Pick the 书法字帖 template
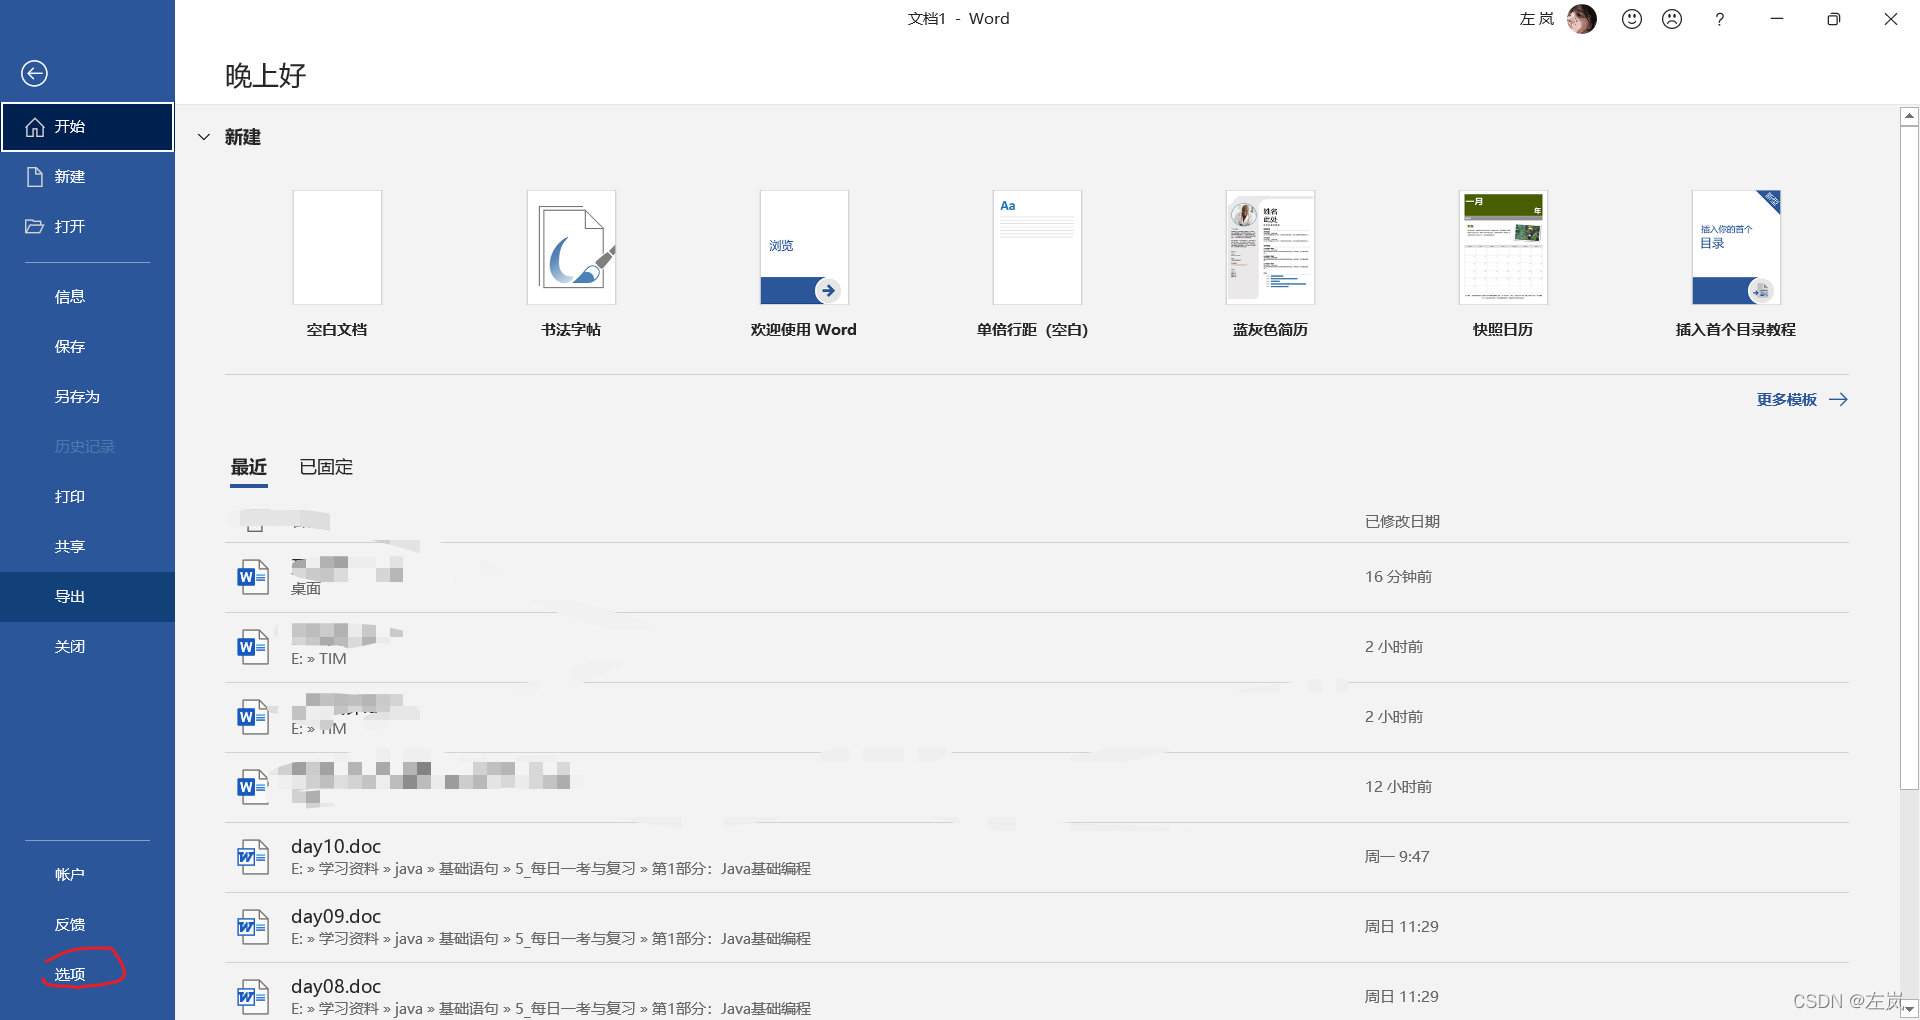Image resolution: width=1920 pixels, height=1020 pixels. 571,247
